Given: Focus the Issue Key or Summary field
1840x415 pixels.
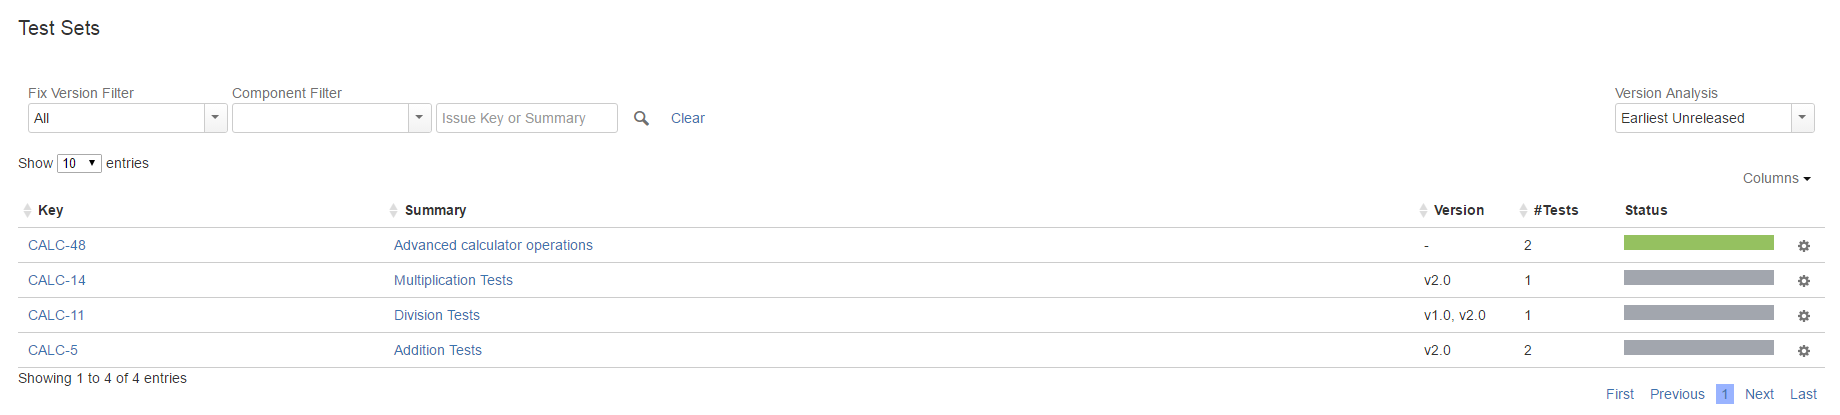Looking at the screenshot, I should 527,118.
